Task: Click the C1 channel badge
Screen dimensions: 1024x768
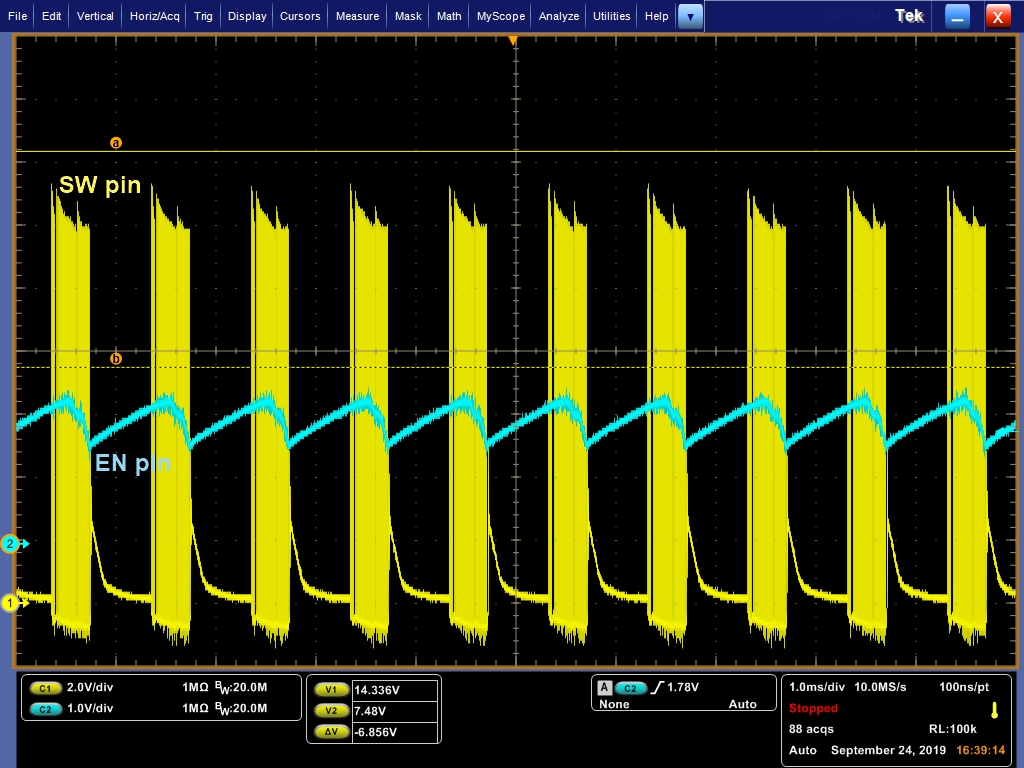Action: 45,688
